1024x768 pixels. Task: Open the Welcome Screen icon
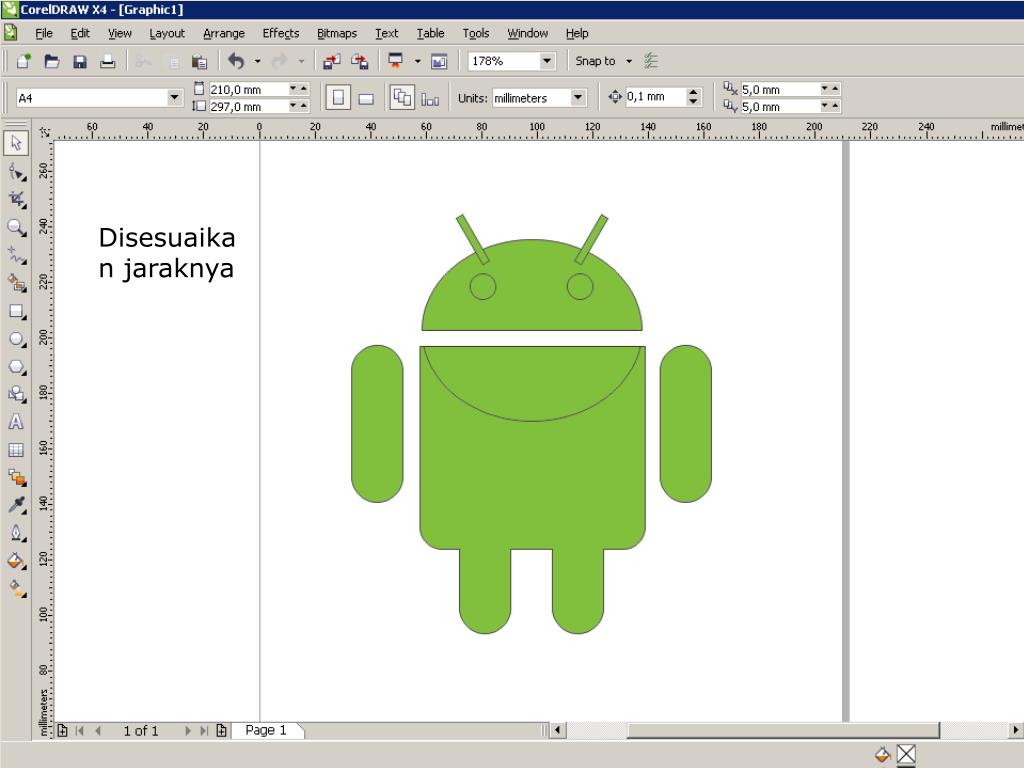pyautogui.click(x=439, y=61)
